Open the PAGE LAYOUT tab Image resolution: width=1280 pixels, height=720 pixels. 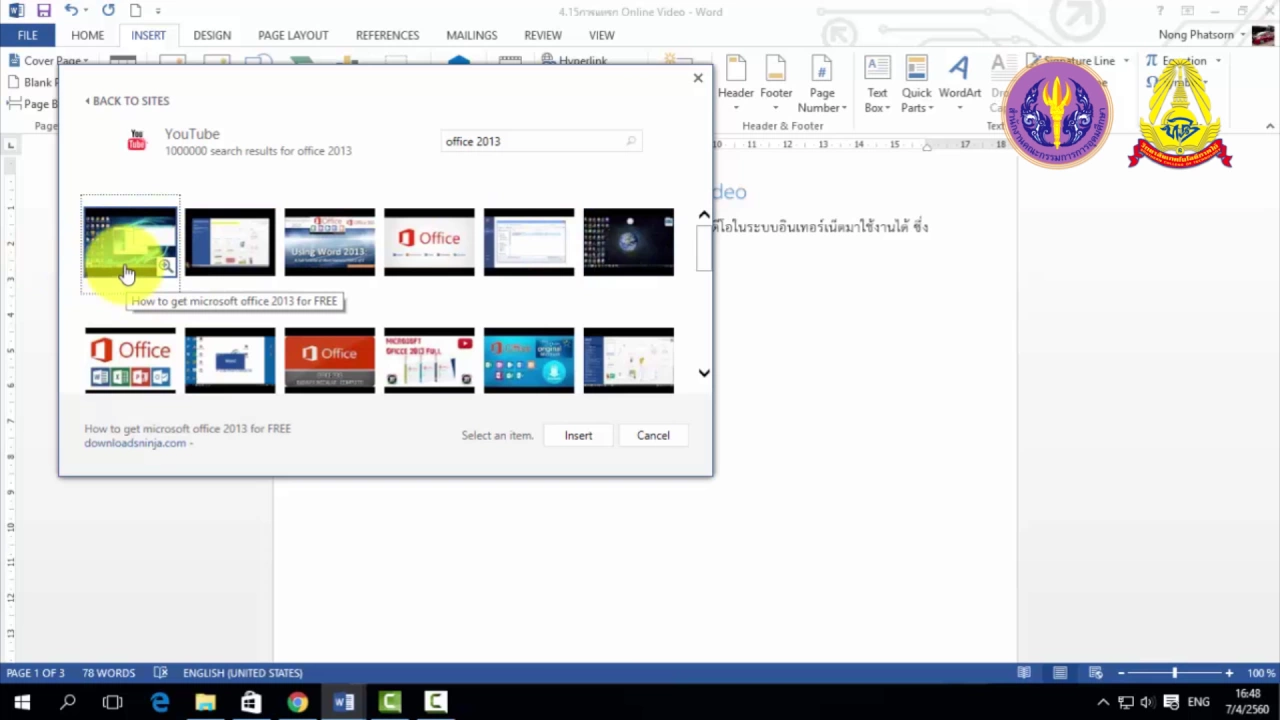click(293, 35)
